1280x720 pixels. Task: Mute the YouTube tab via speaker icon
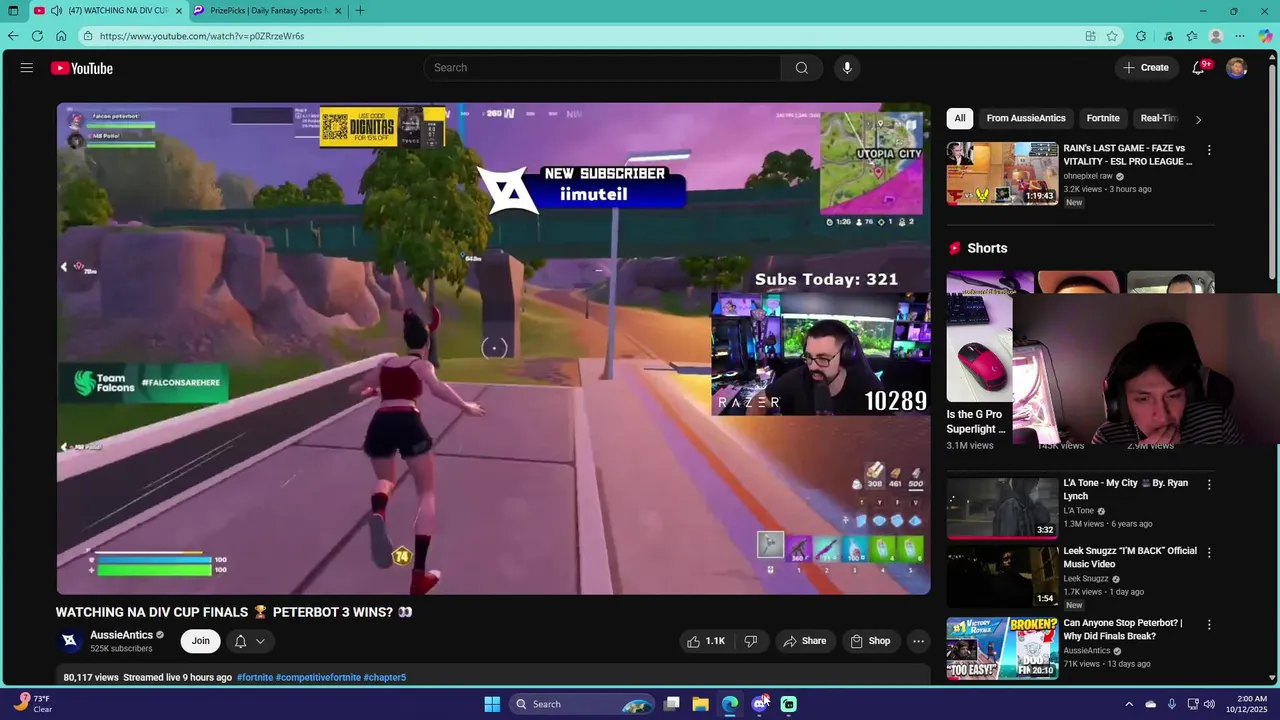pyautogui.click(x=56, y=11)
